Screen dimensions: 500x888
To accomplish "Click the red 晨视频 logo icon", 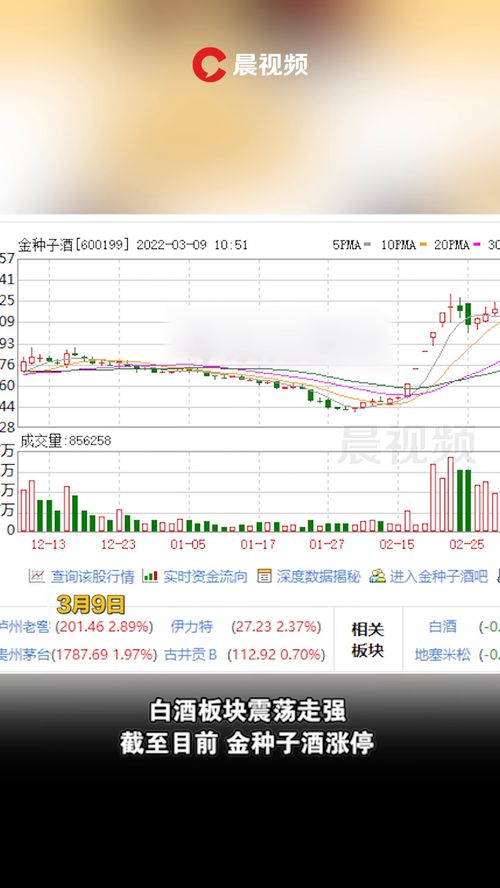I will 209,65.
